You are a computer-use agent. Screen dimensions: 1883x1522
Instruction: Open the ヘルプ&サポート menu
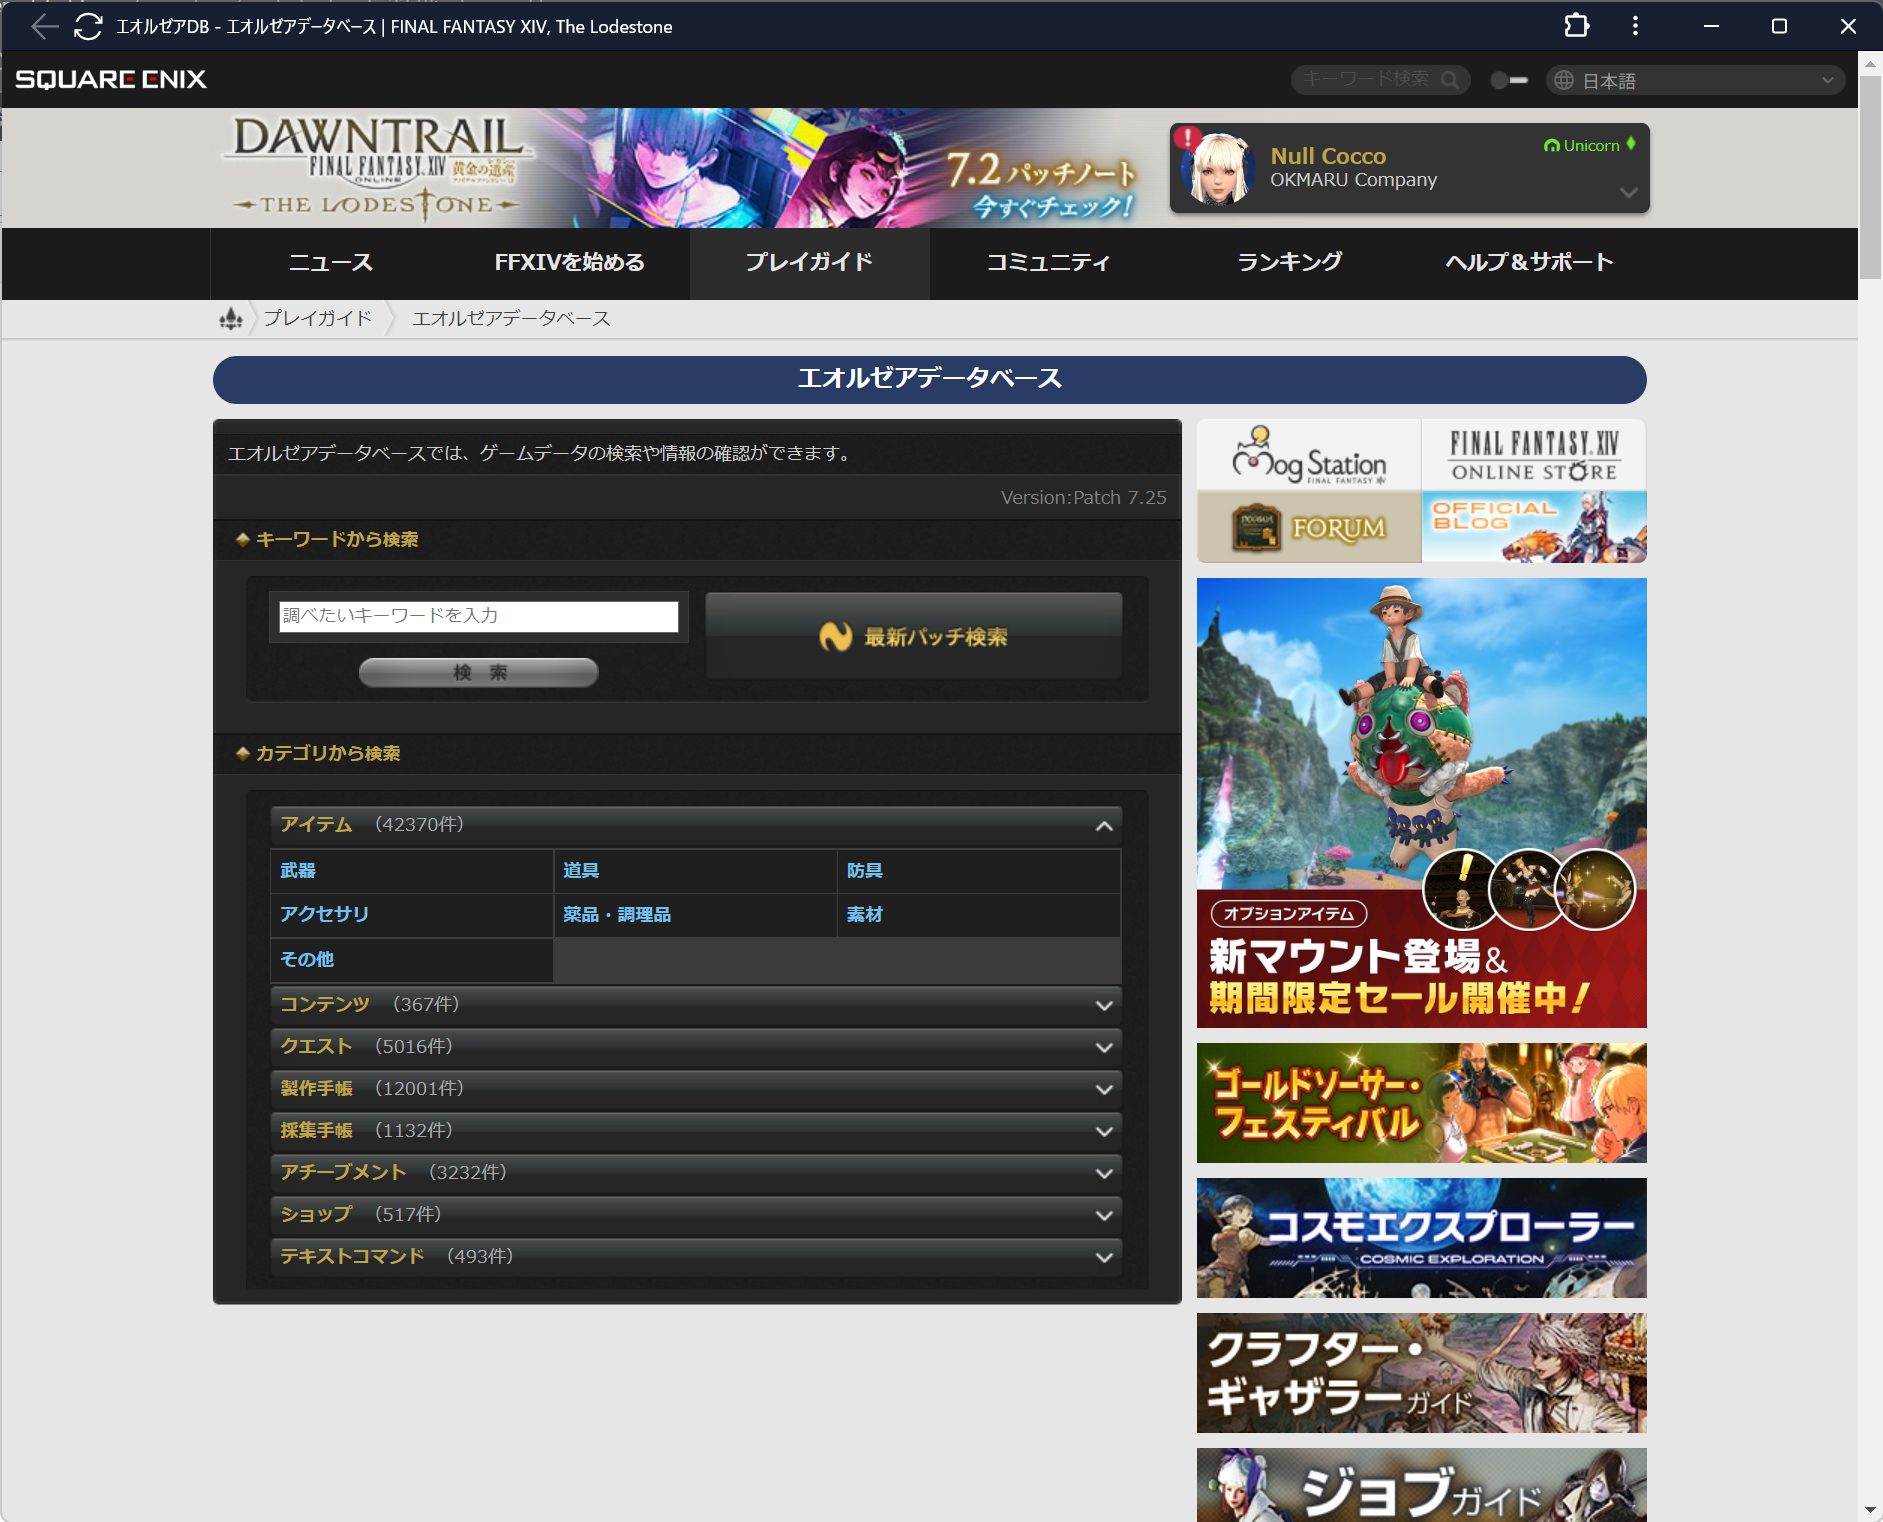pyautogui.click(x=1528, y=262)
